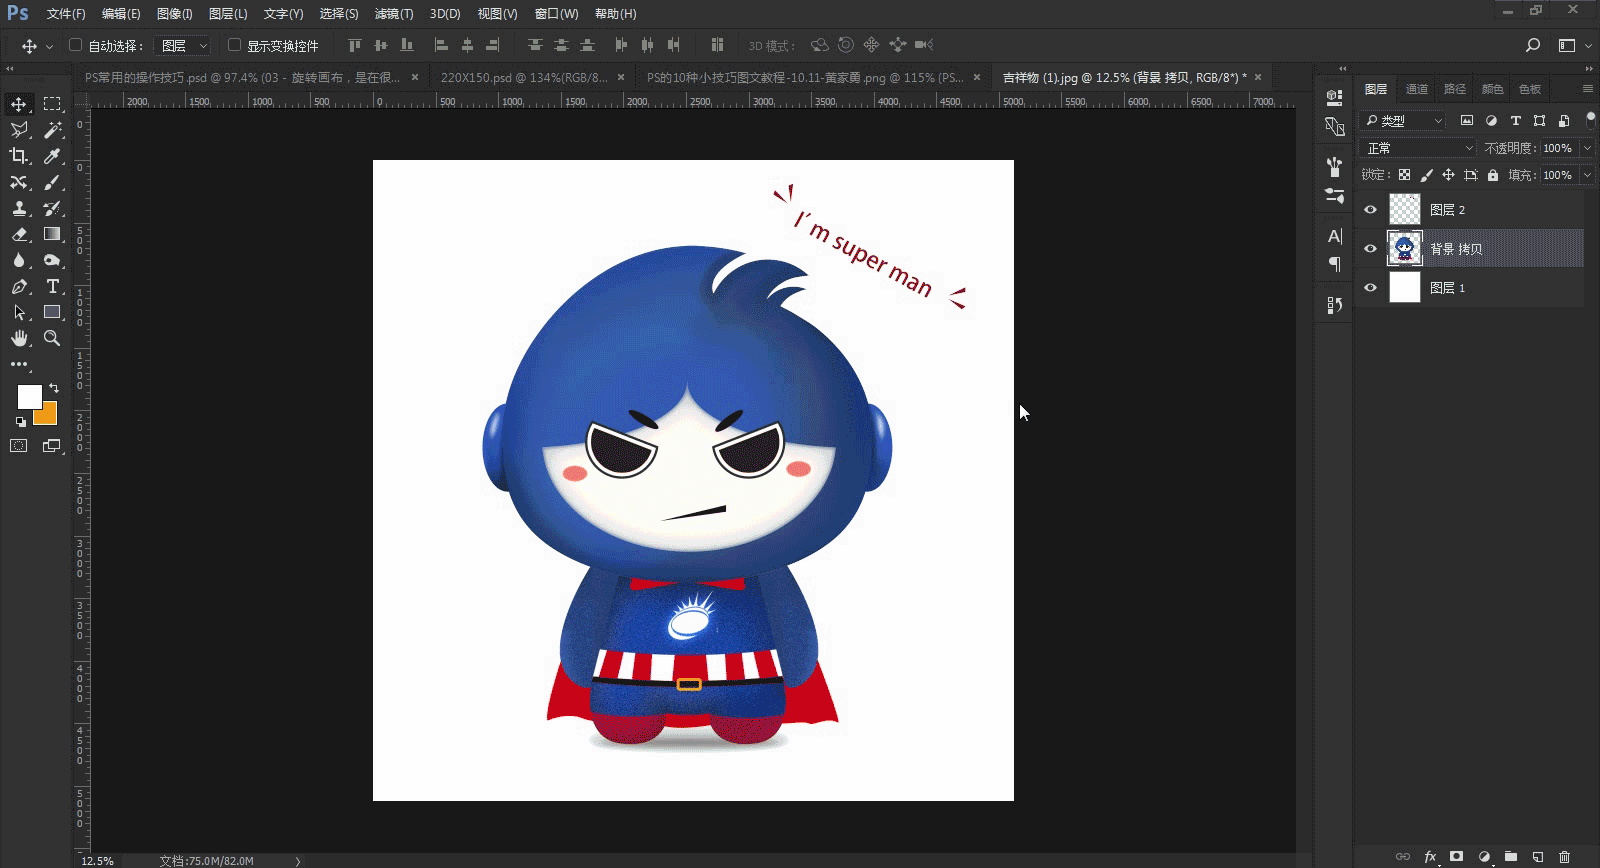Open the Layers panel flyout menu
The width and height of the screenshot is (1600, 868).
(x=1587, y=89)
